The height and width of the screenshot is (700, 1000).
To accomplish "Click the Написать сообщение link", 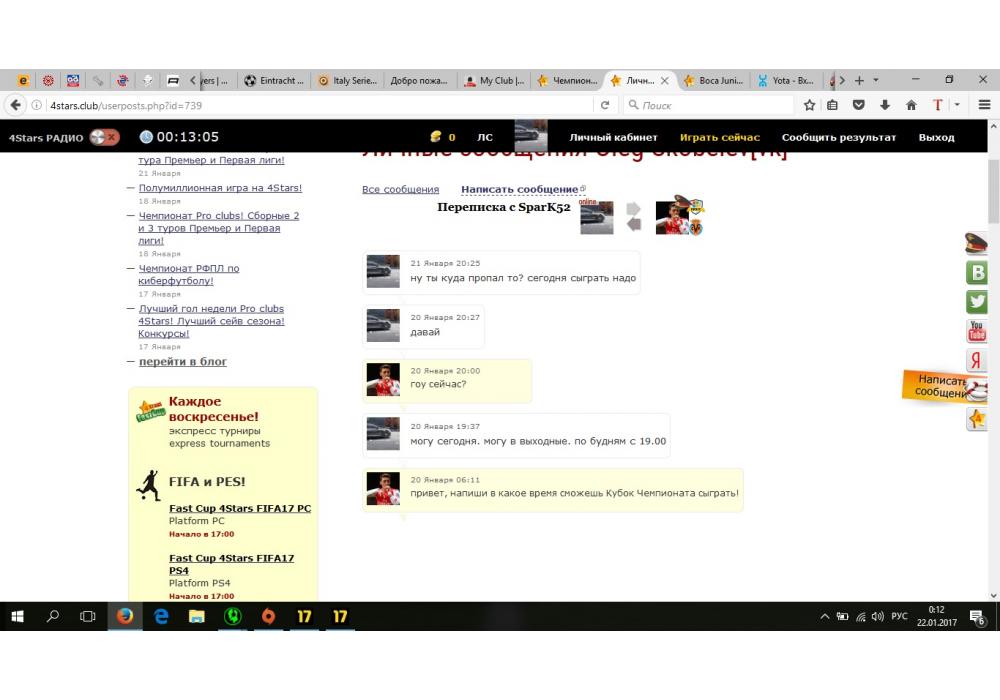I will click(519, 189).
